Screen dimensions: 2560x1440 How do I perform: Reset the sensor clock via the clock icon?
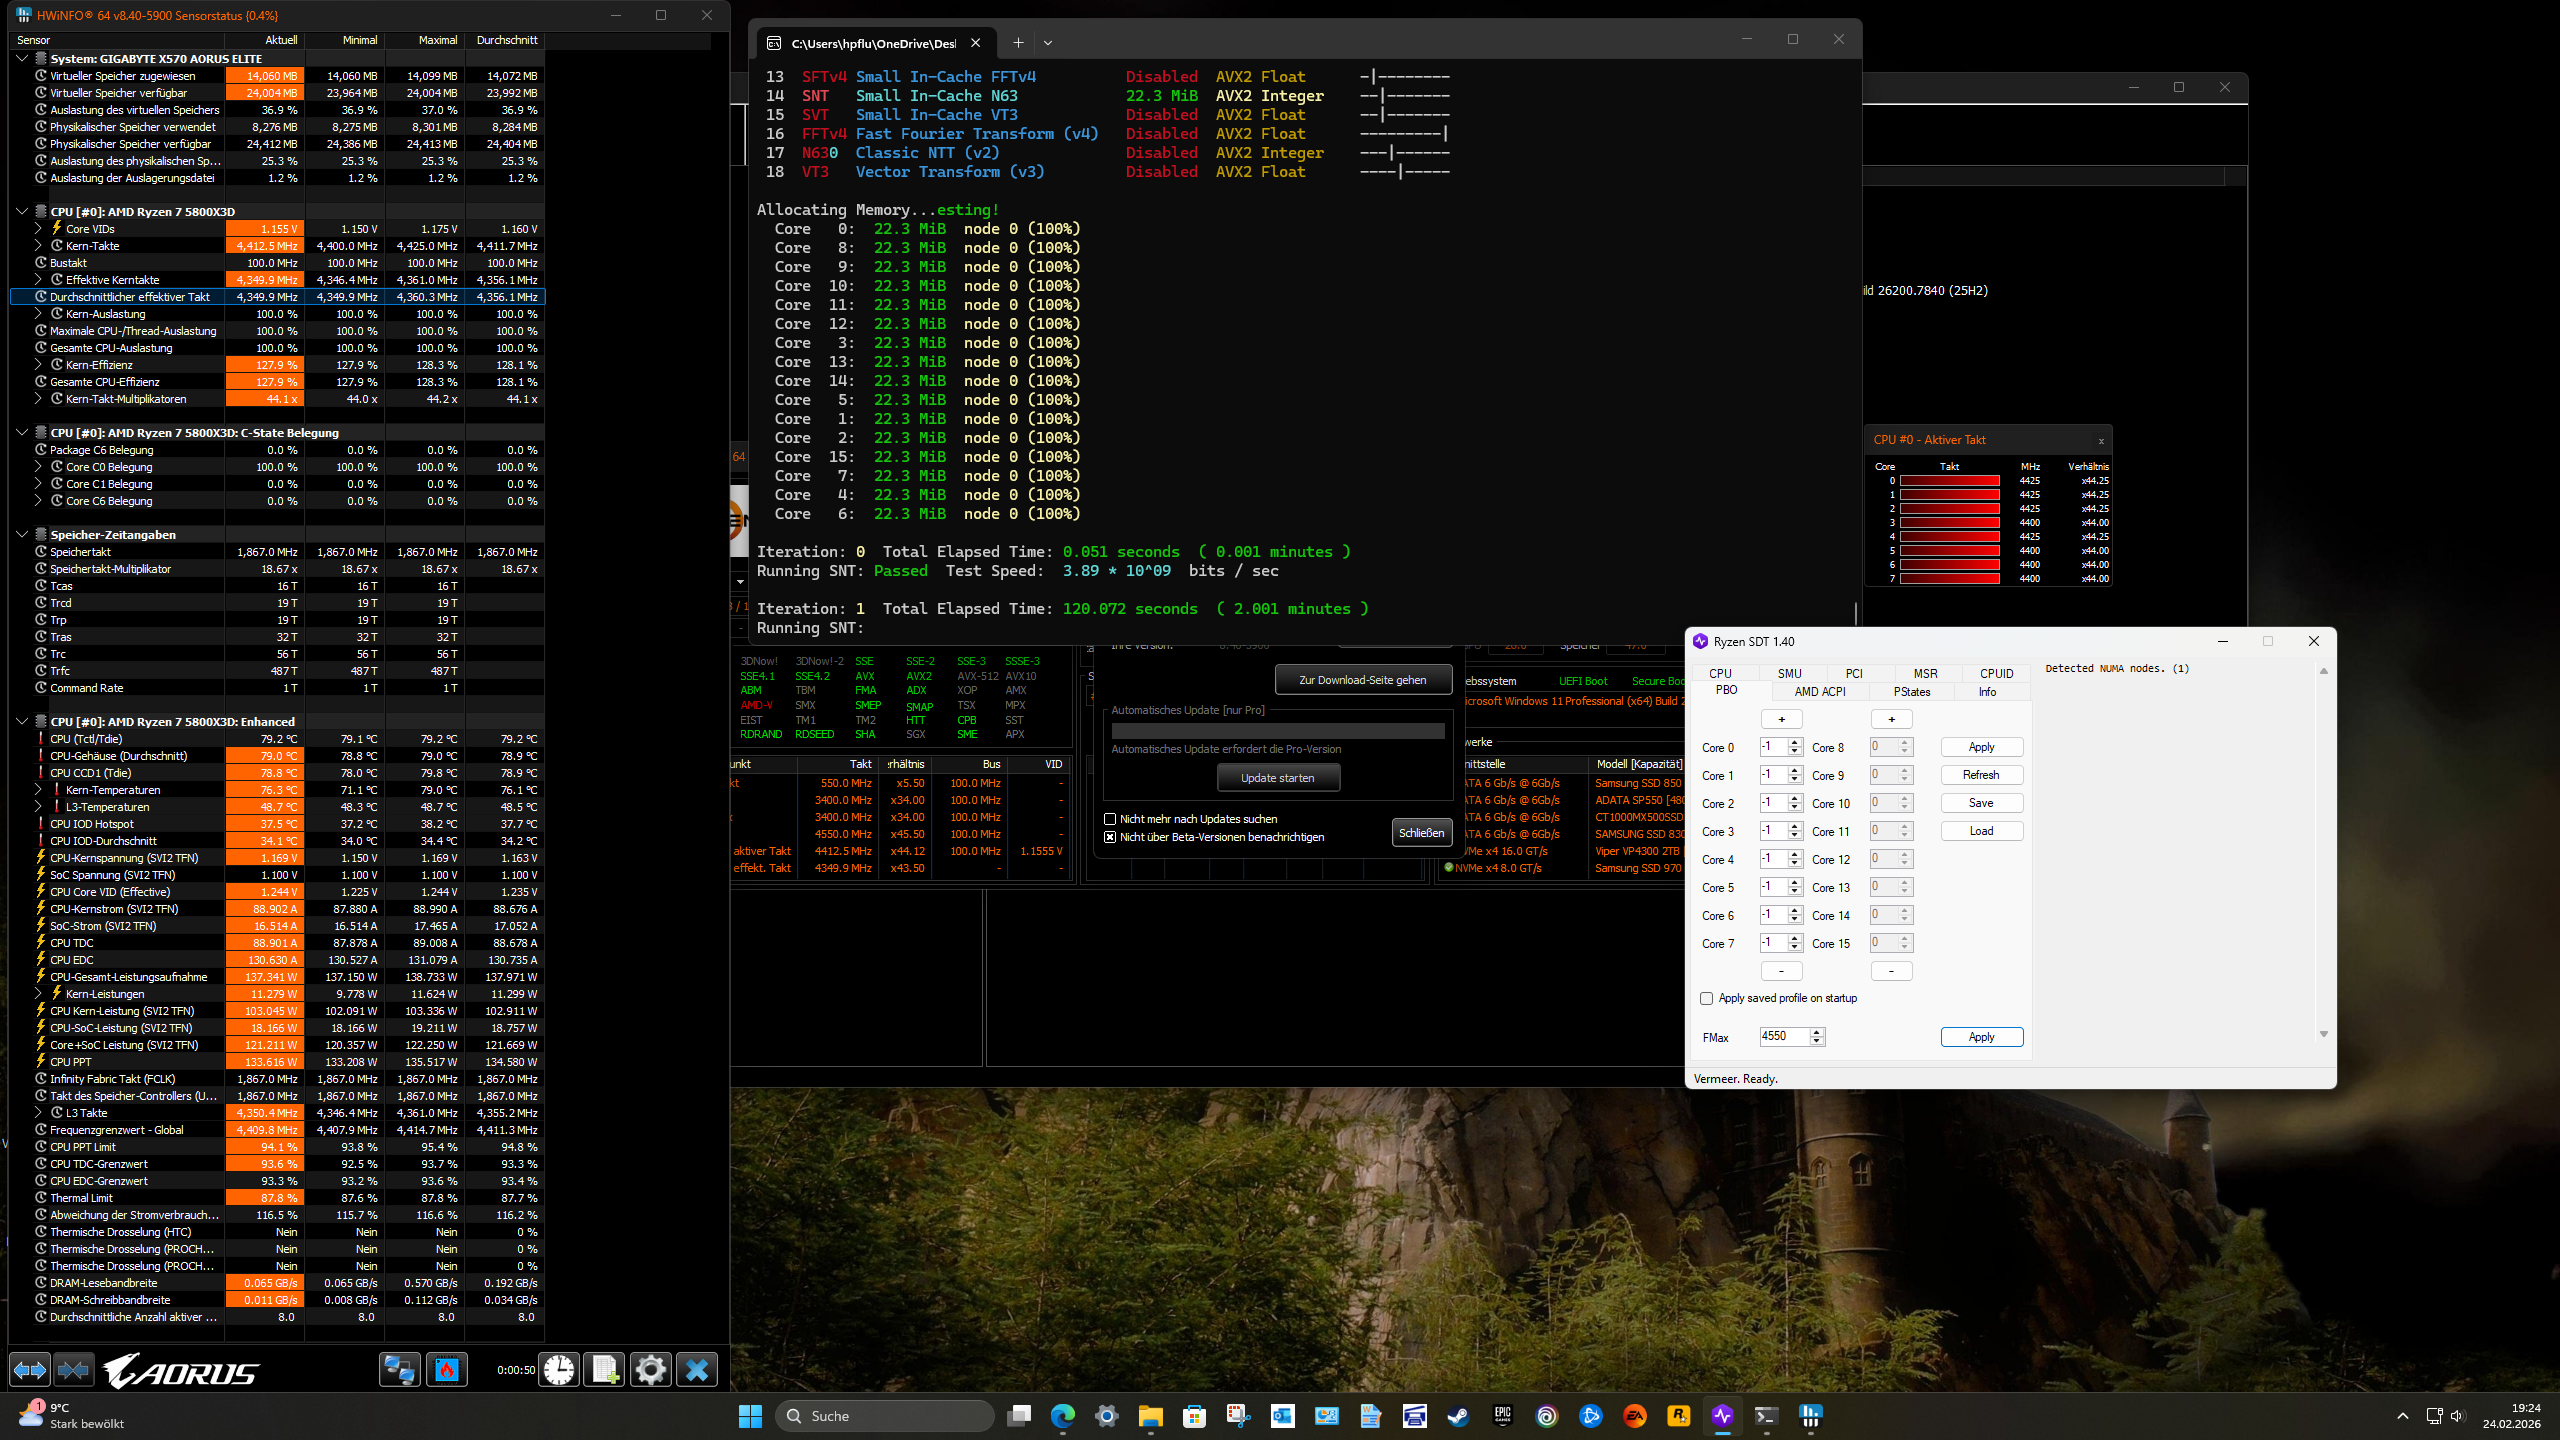(x=560, y=1370)
